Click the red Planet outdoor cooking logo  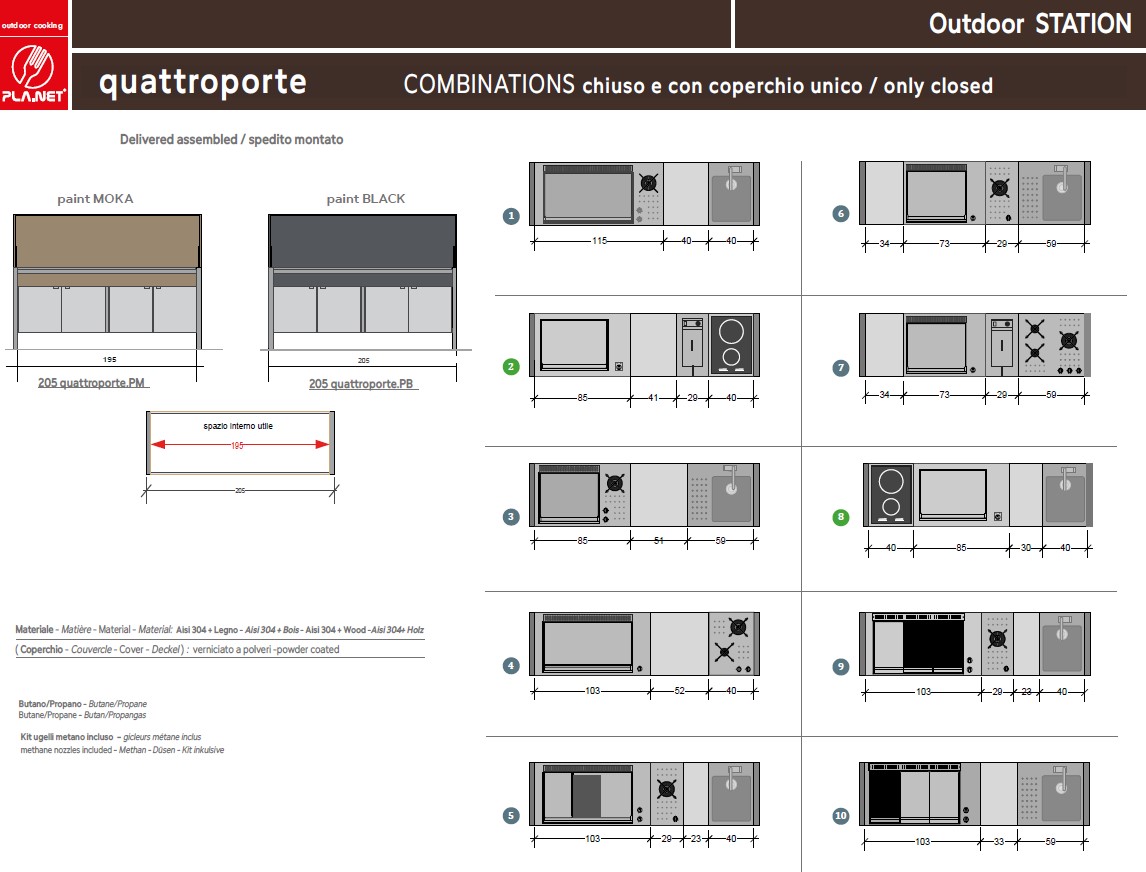point(34,55)
